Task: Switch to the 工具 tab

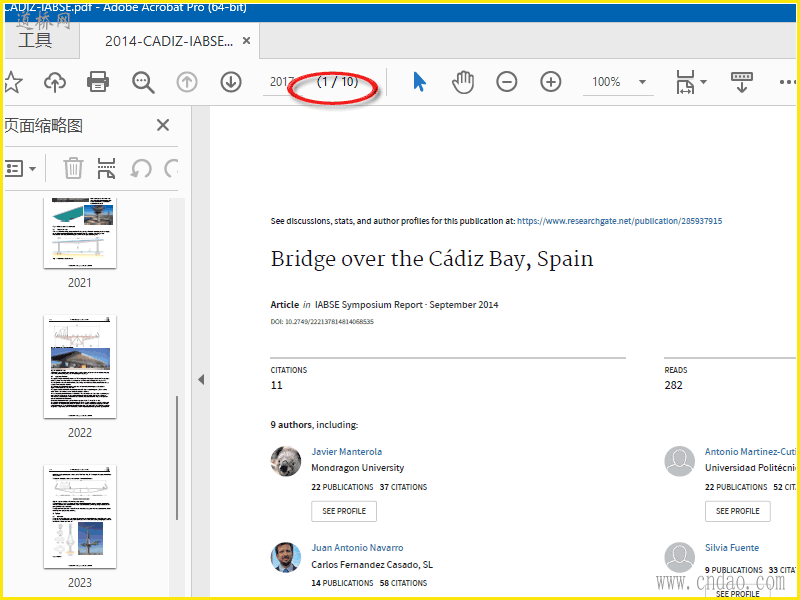Action: click(35, 40)
